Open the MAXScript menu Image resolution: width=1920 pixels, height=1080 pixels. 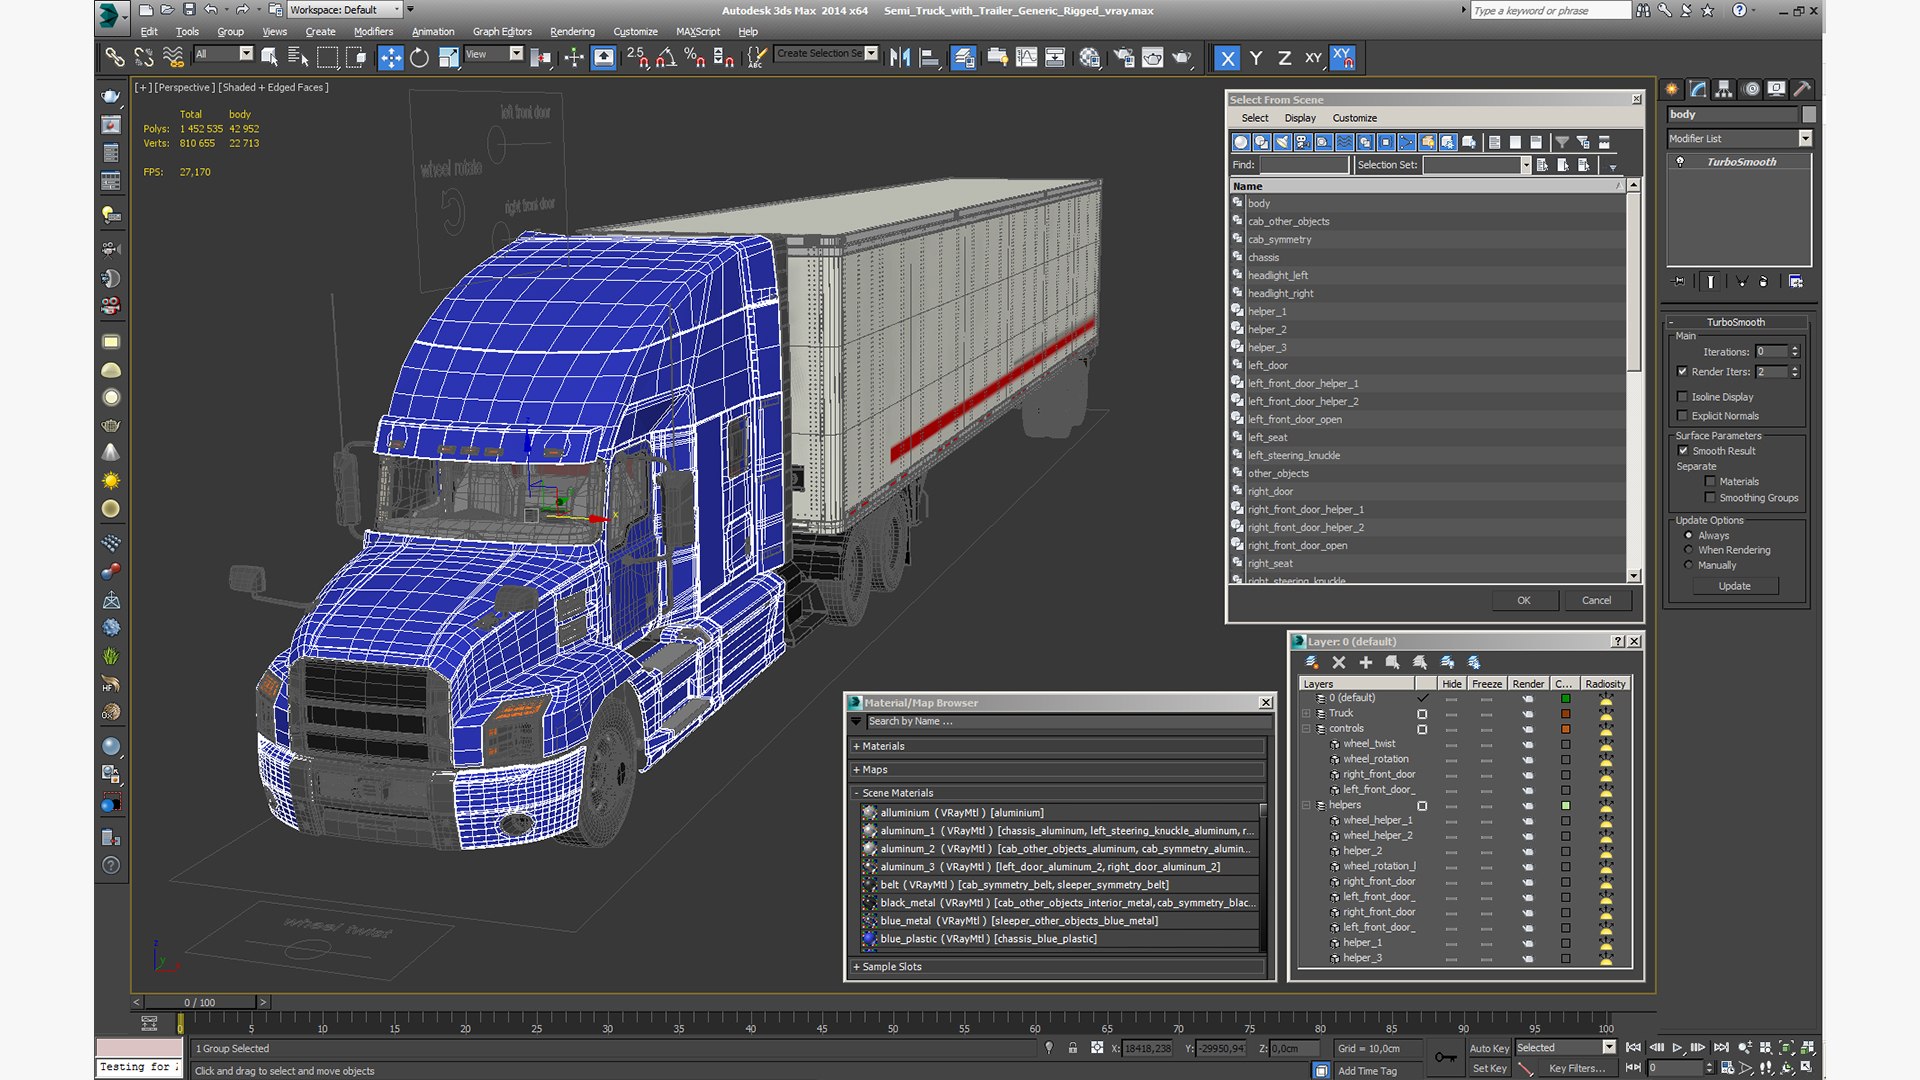[698, 32]
